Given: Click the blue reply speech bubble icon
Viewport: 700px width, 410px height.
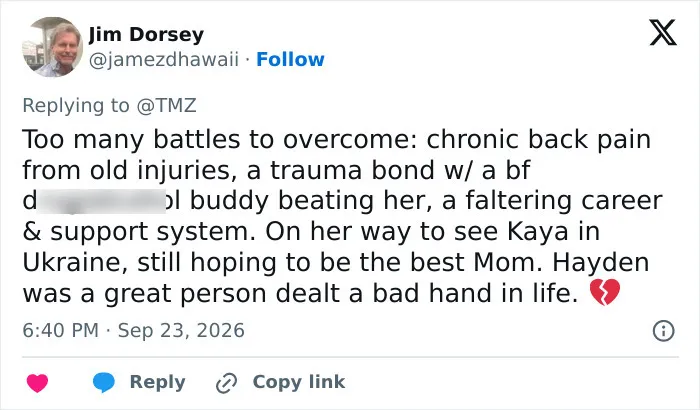Looking at the screenshot, I should point(104,382).
